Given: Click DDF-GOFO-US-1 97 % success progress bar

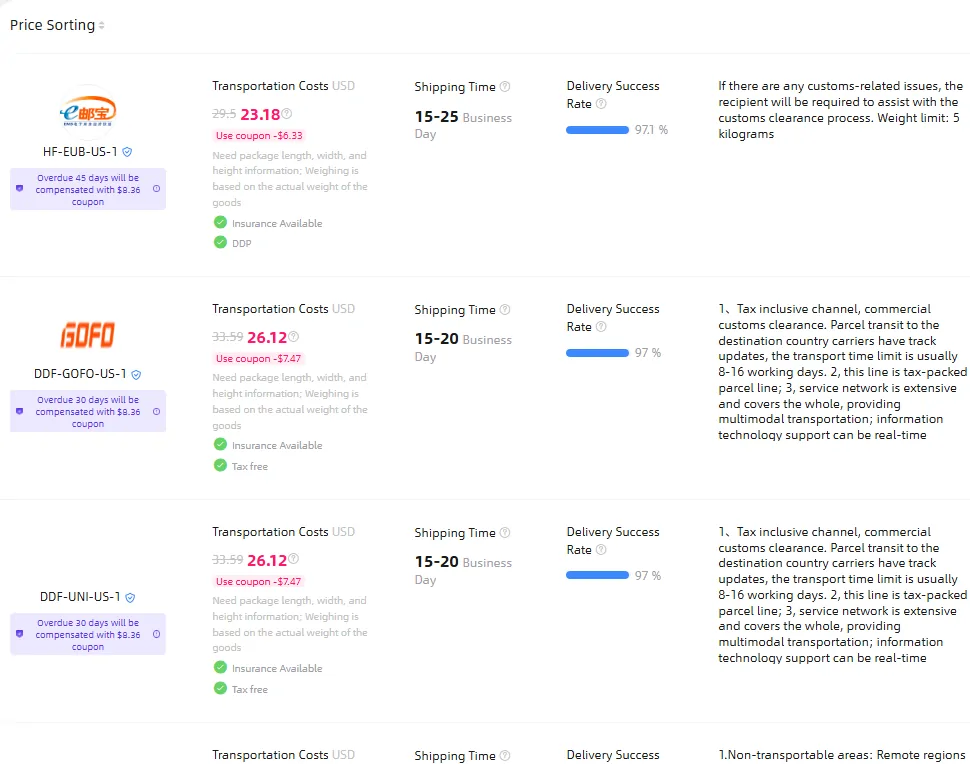Looking at the screenshot, I should click(597, 353).
